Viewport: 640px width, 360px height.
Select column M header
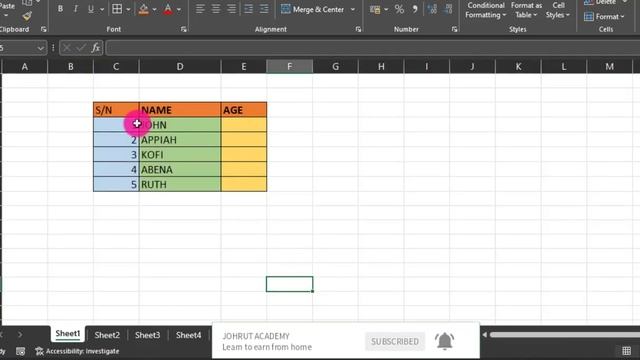pos(609,67)
